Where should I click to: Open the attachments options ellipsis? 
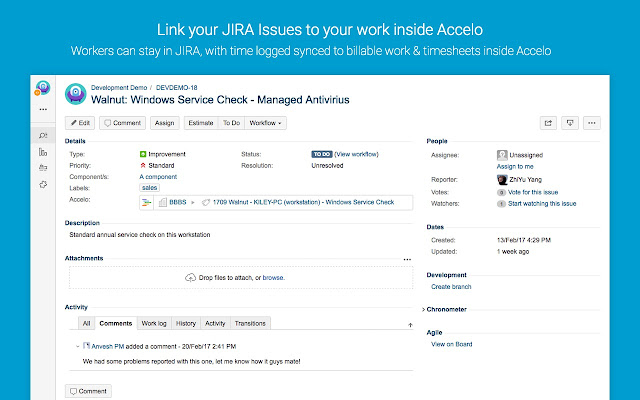407,259
